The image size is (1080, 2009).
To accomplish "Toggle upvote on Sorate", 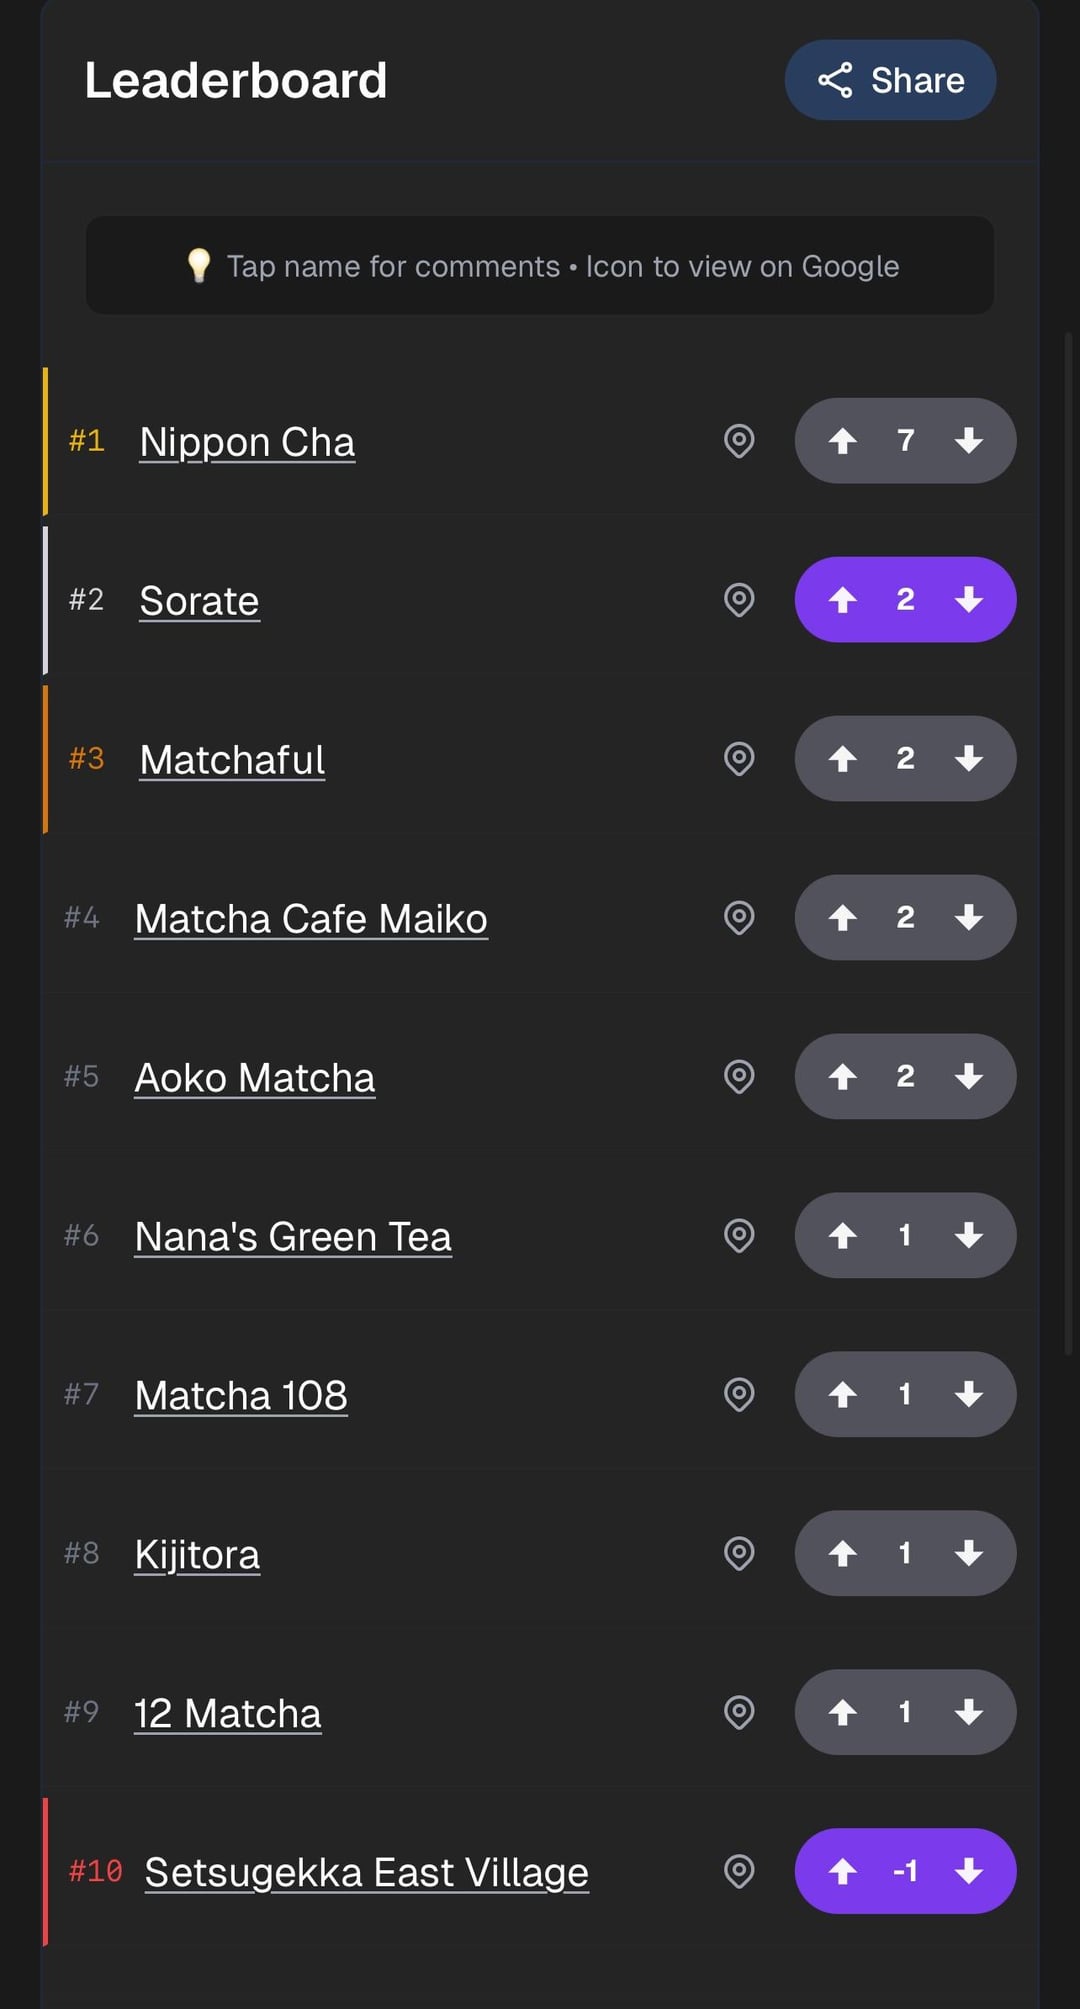I will pyautogui.click(x=843, y=600).
